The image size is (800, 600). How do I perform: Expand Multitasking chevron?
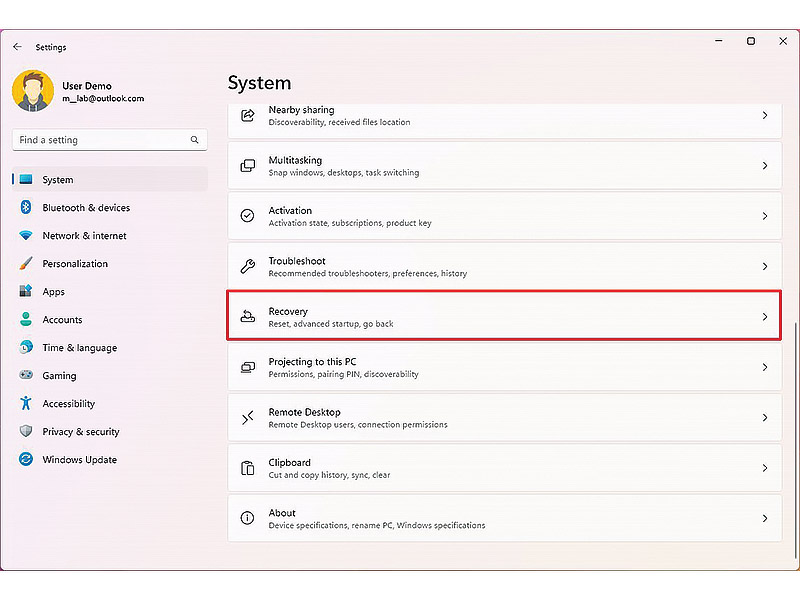[765, 166]
